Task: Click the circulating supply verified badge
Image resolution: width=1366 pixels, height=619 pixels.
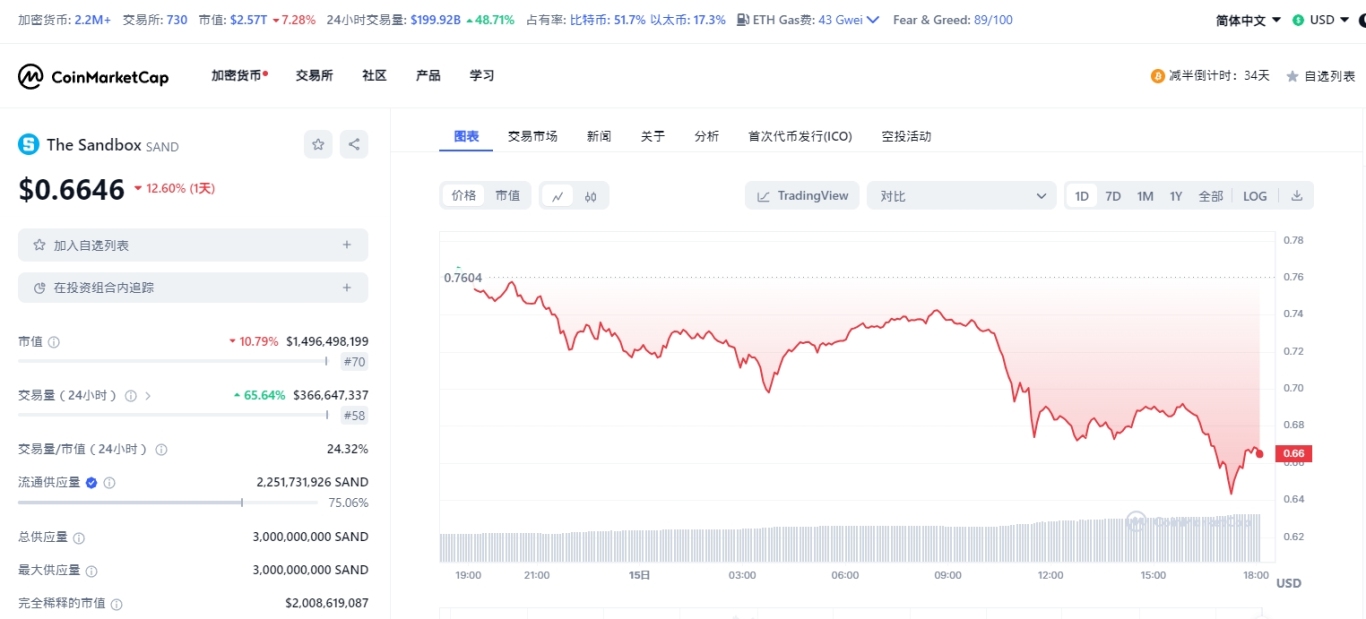Action: (91, 482)
